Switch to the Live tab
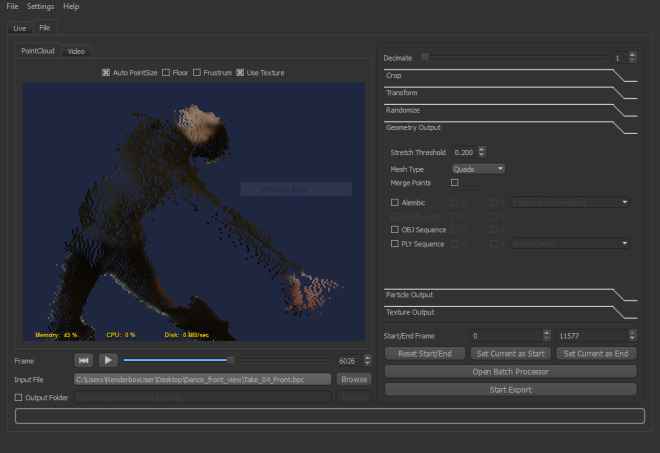Screen dimensions: 660x453 [x=20, y=28]
